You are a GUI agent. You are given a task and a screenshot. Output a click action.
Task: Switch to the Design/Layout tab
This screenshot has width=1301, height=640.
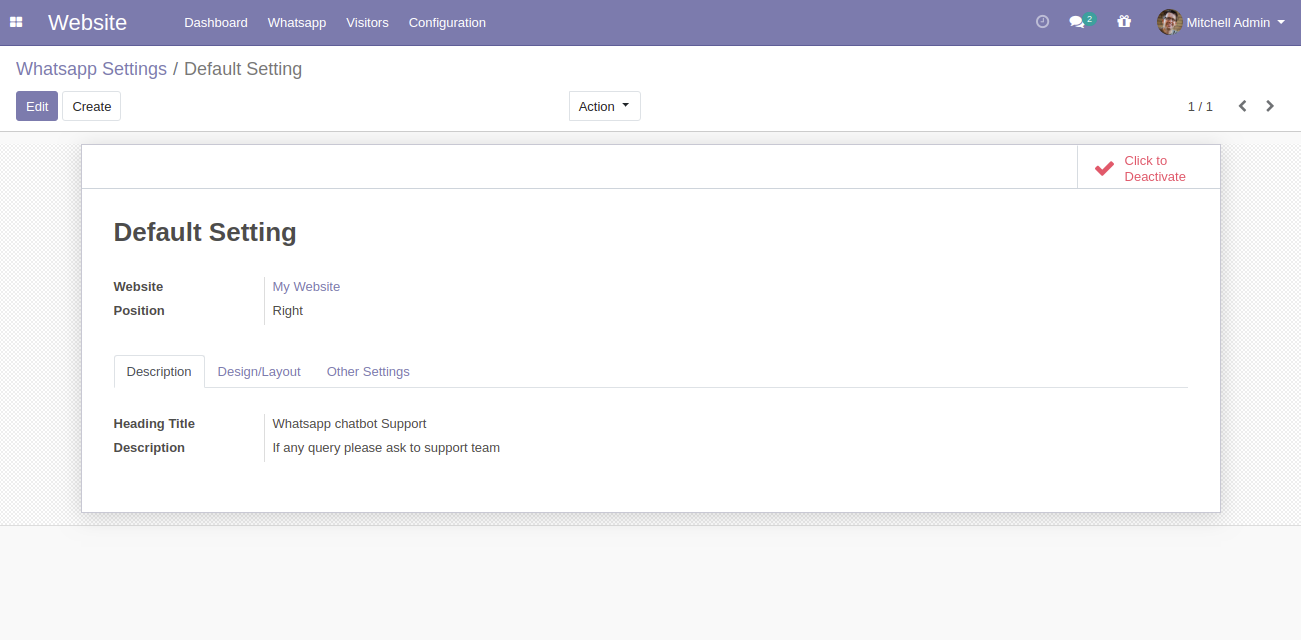click(x=259, y=371)
